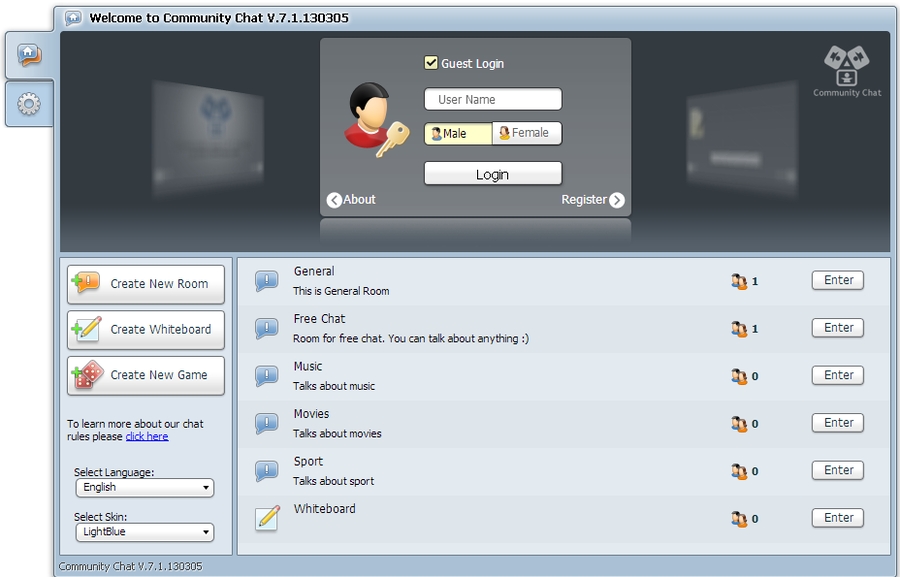This screenshot has height=577, width=900.
Task: Open the Select Language dropdown
Action: tap(145, 488)
